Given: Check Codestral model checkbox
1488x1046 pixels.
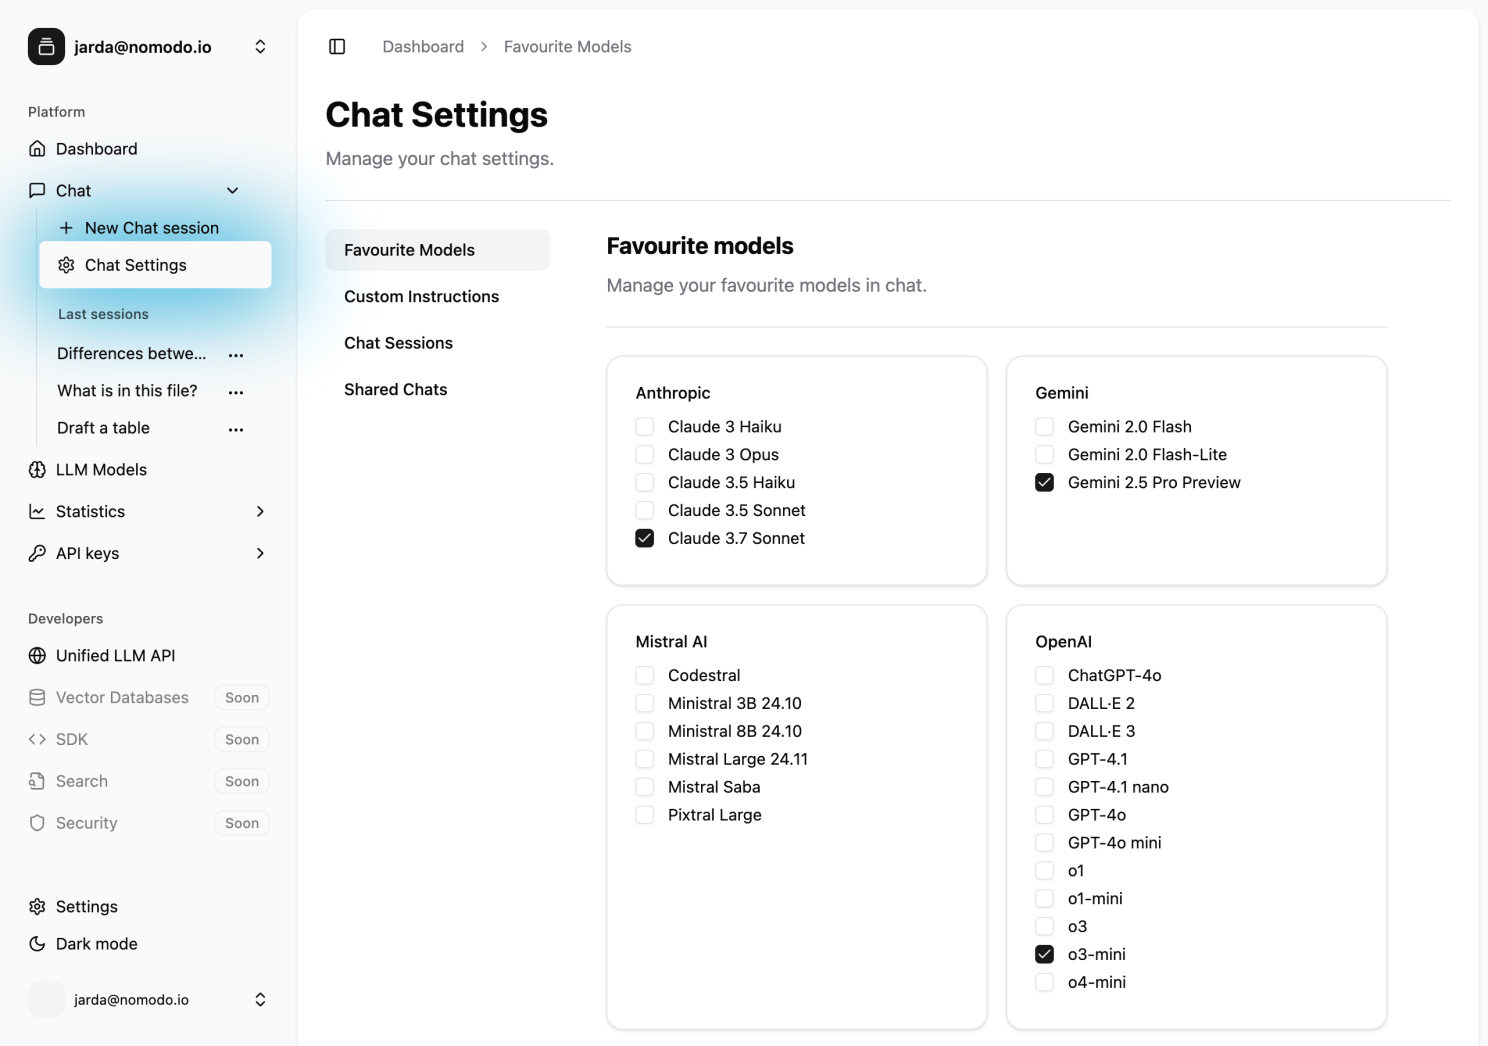Looking at the screenshot, I should [645, 676].
